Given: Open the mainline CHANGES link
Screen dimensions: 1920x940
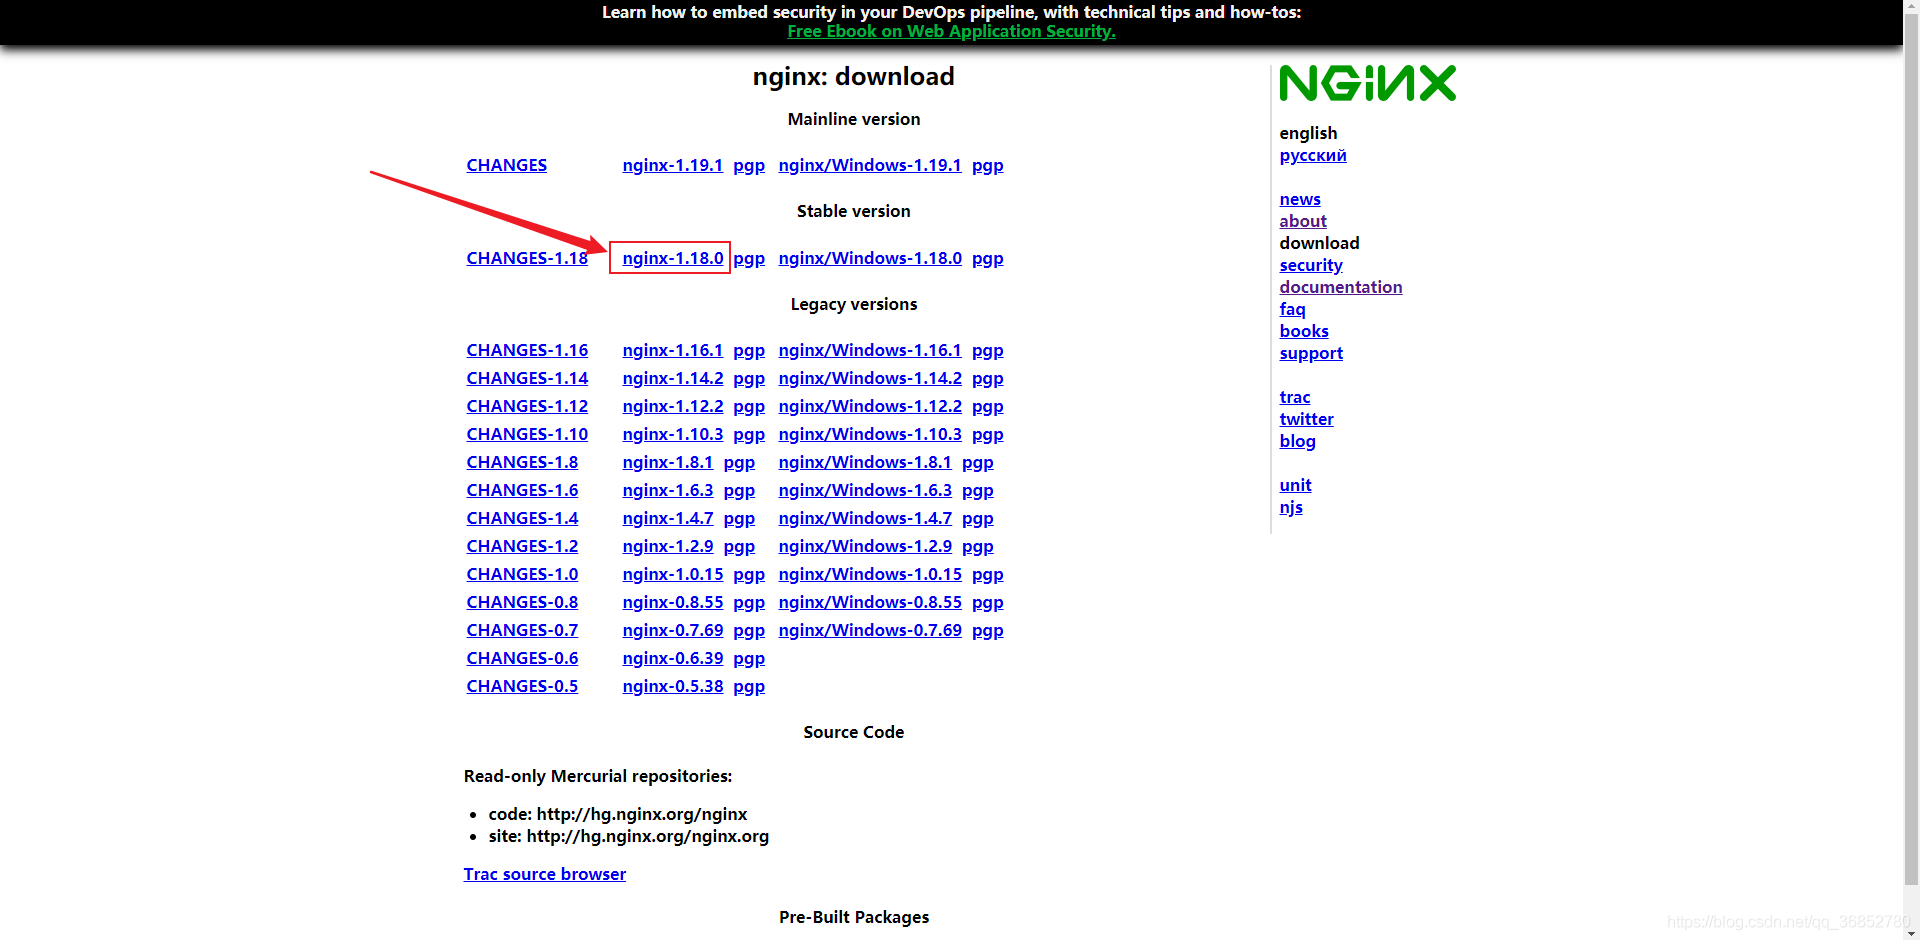Looking at the screenshot, I should point(506,165).
